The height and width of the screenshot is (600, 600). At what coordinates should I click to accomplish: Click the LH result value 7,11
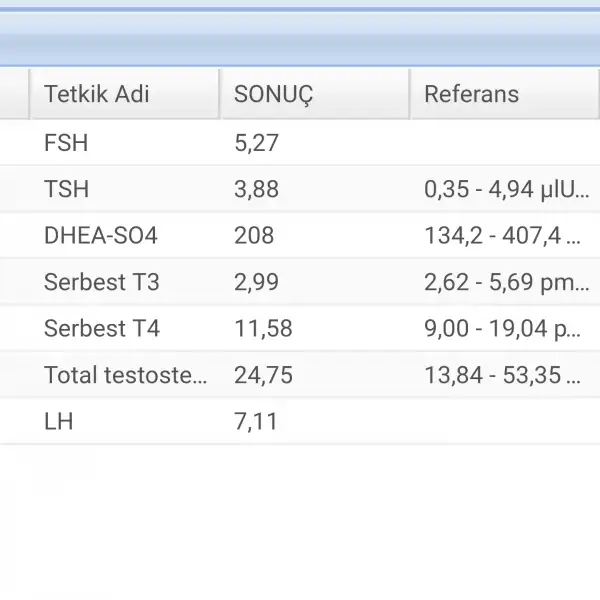(255, 422)
